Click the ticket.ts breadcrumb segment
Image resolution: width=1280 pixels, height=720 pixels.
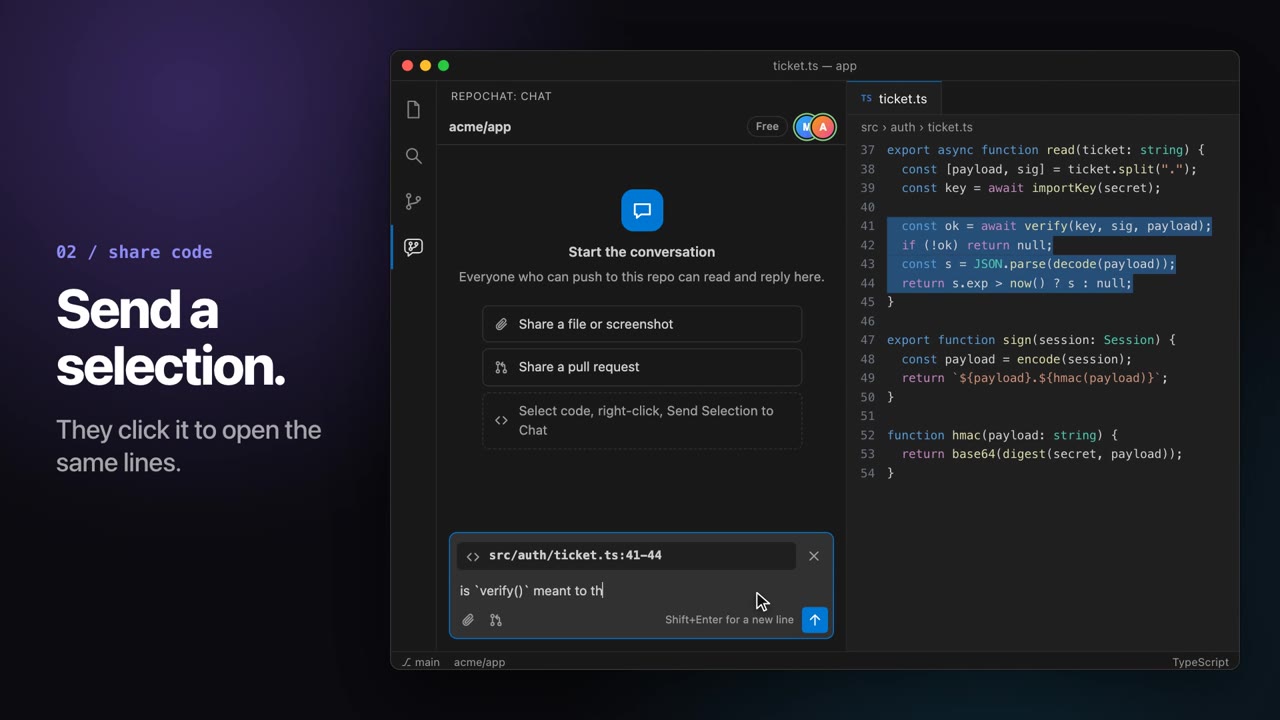click(x=950, y=127)
